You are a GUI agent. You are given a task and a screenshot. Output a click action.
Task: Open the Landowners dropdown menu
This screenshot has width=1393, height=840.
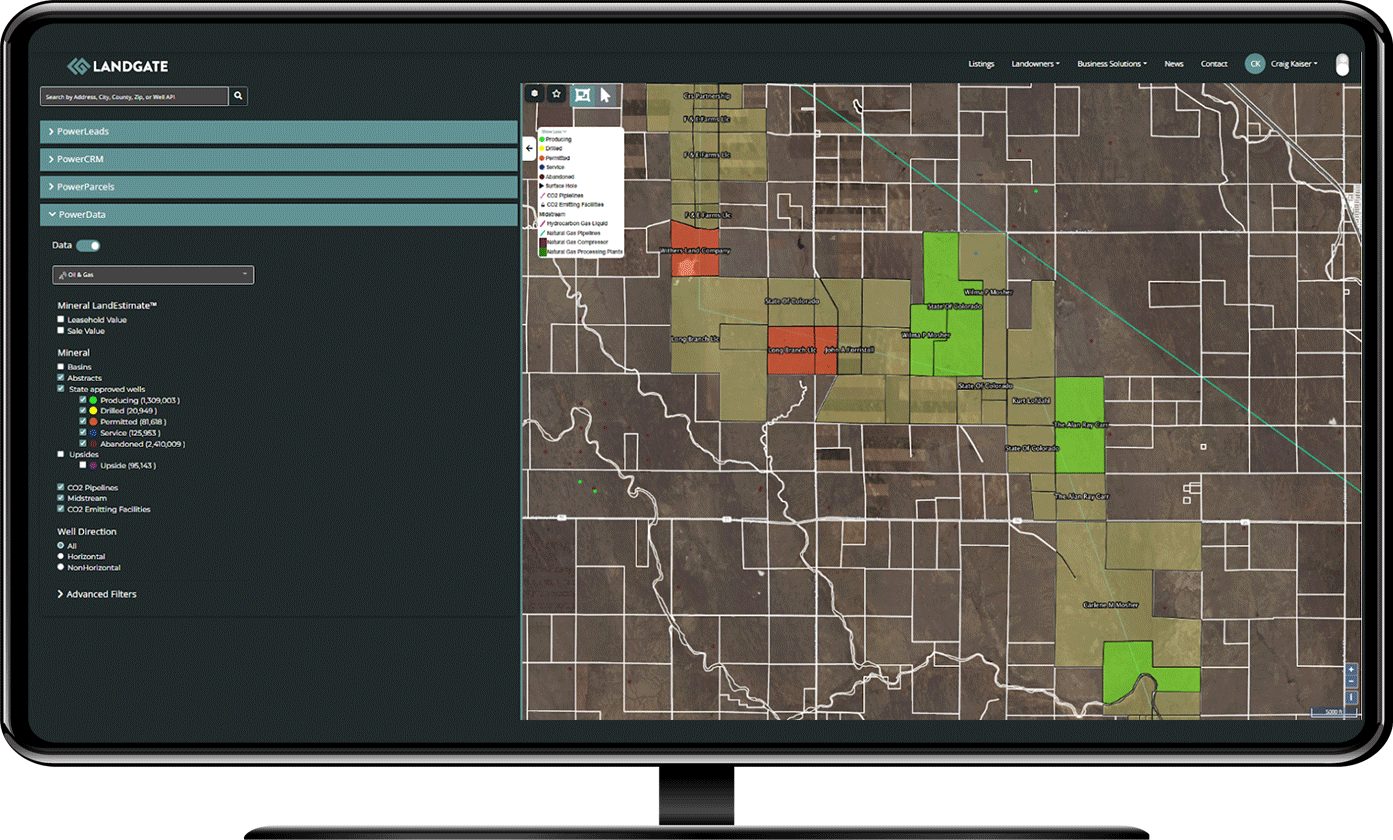pos(1035,64)
